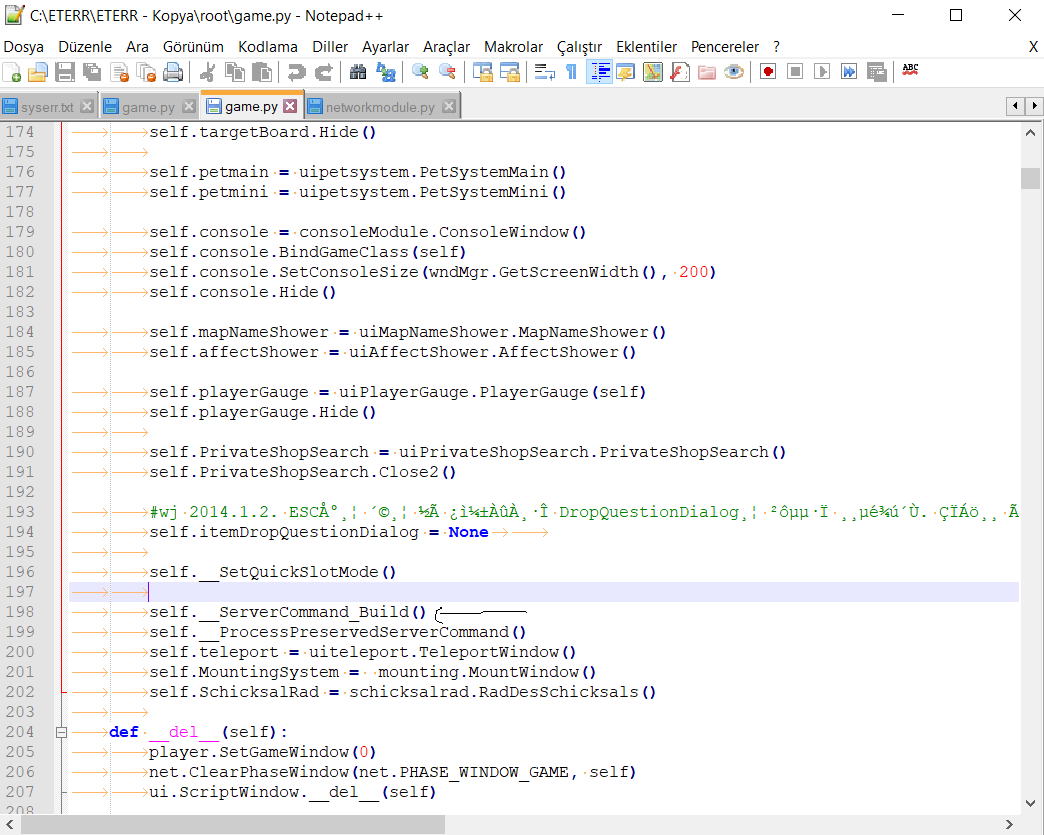
Task: Click the vertical scrollbar thumb
Action: [1030, 178]
